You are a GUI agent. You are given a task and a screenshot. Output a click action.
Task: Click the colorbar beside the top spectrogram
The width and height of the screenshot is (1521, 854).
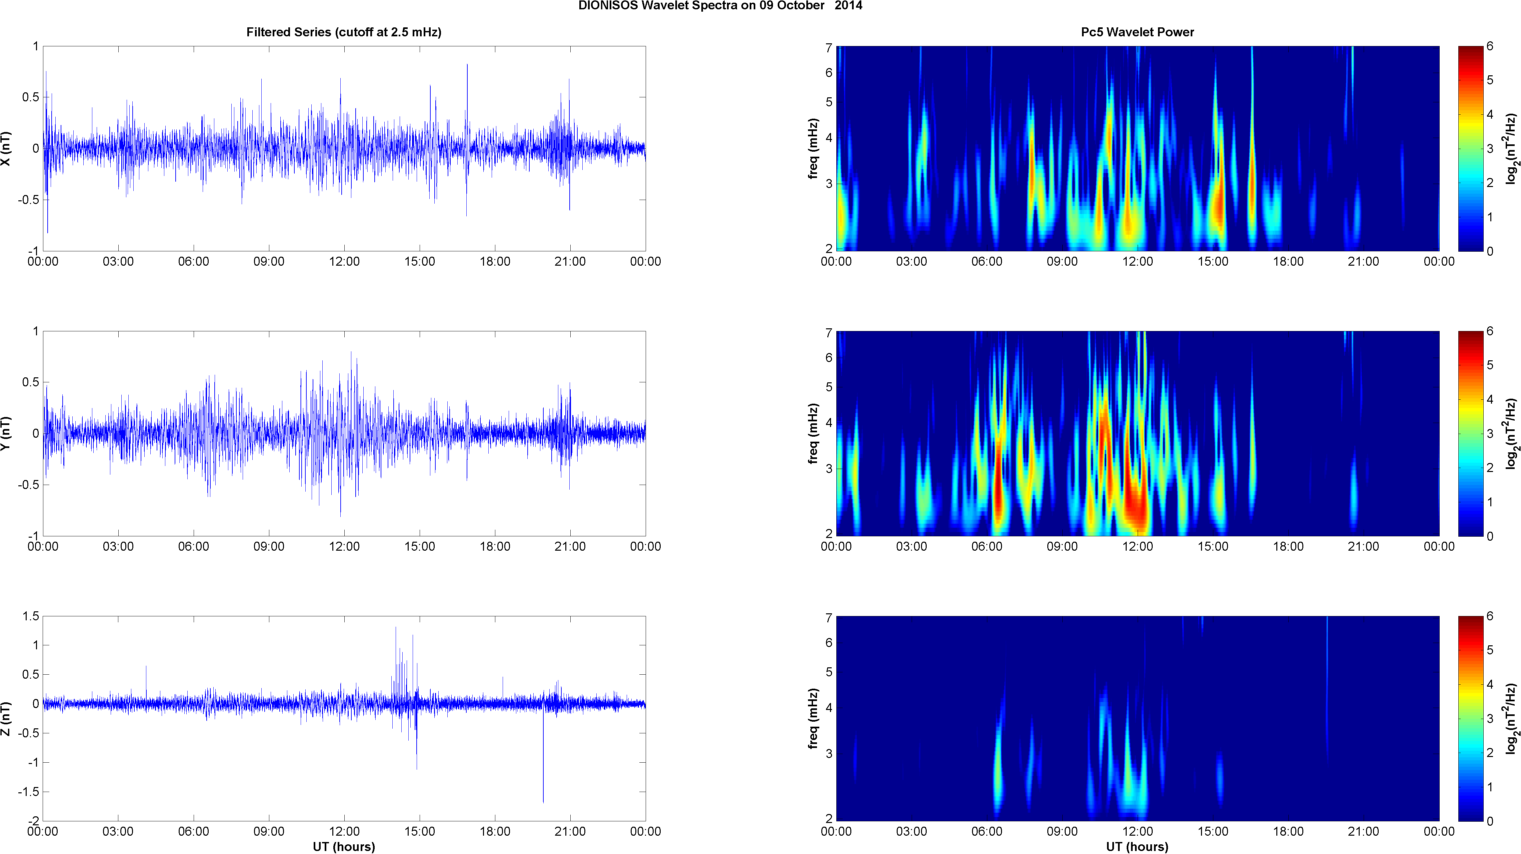point(1470,148)
